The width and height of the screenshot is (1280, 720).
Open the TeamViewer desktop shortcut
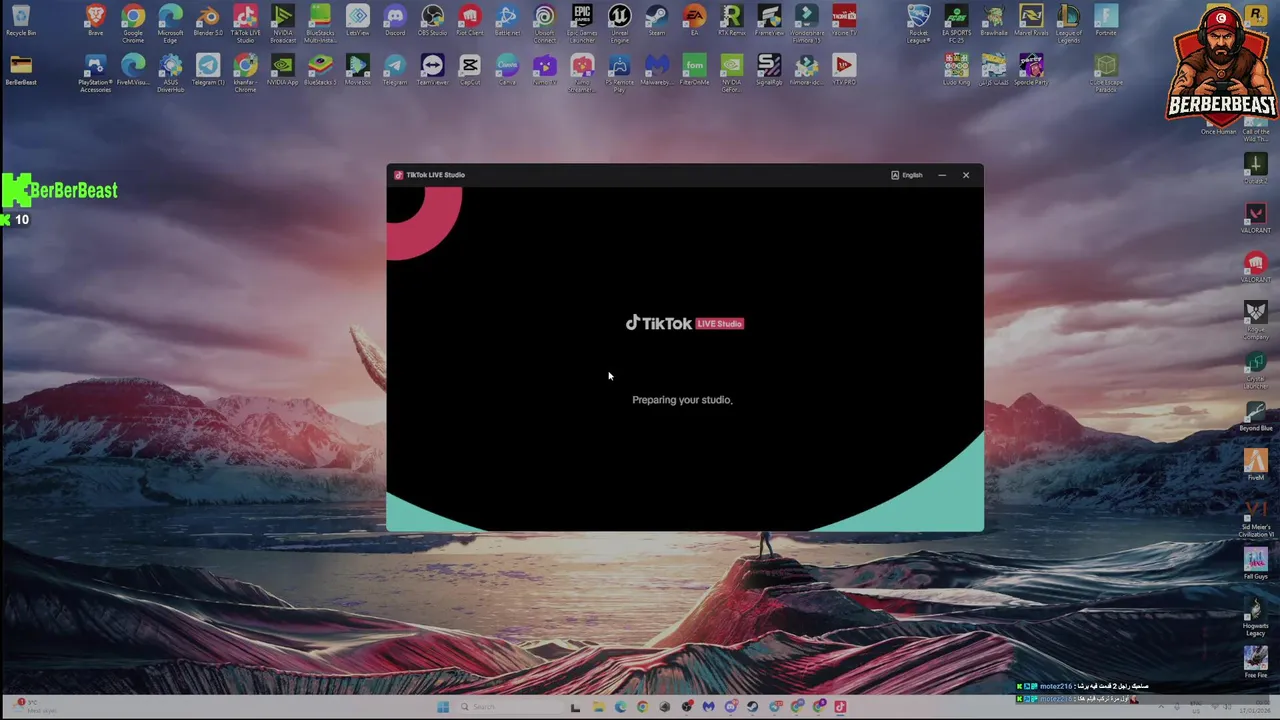(432, 70)
